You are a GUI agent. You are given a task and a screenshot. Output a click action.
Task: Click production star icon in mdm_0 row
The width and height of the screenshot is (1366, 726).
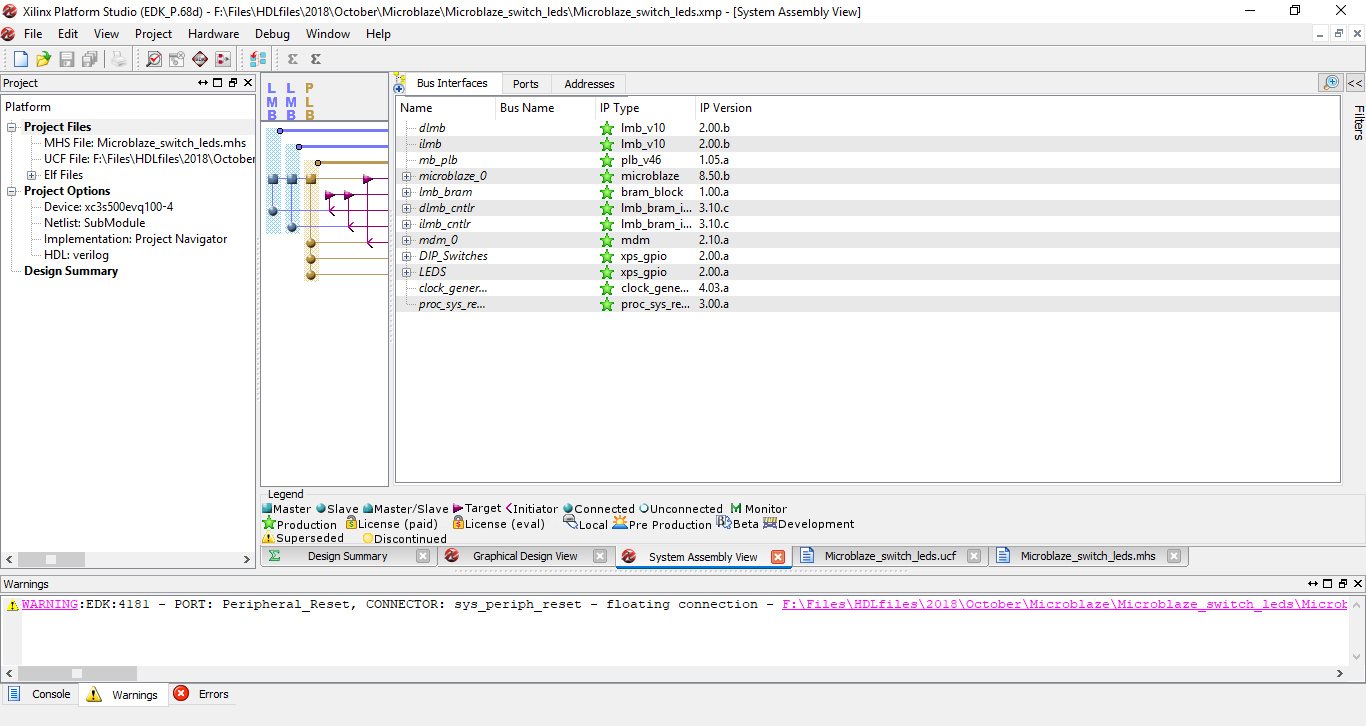tap(606, 240)
